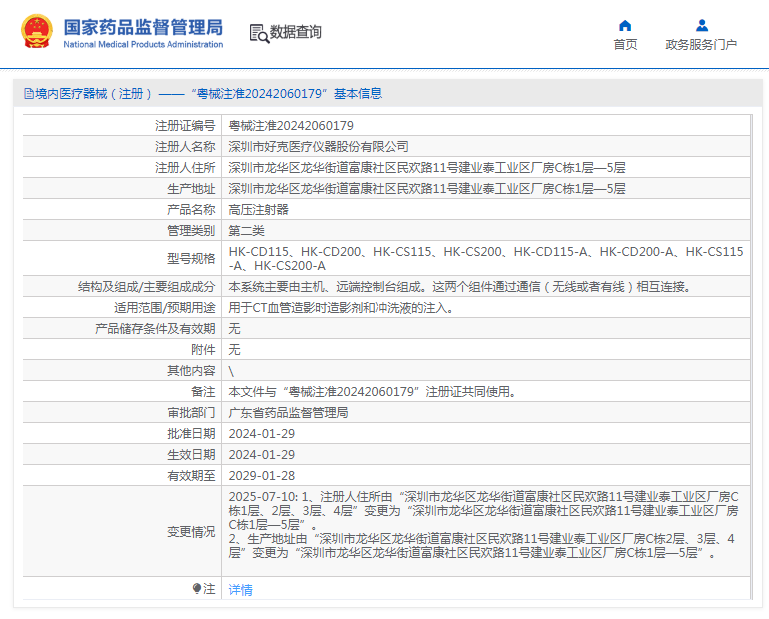Screen dimensions: 769x619
Task: Click the product name 高压注射器 cell
Action: coord(486,209)
